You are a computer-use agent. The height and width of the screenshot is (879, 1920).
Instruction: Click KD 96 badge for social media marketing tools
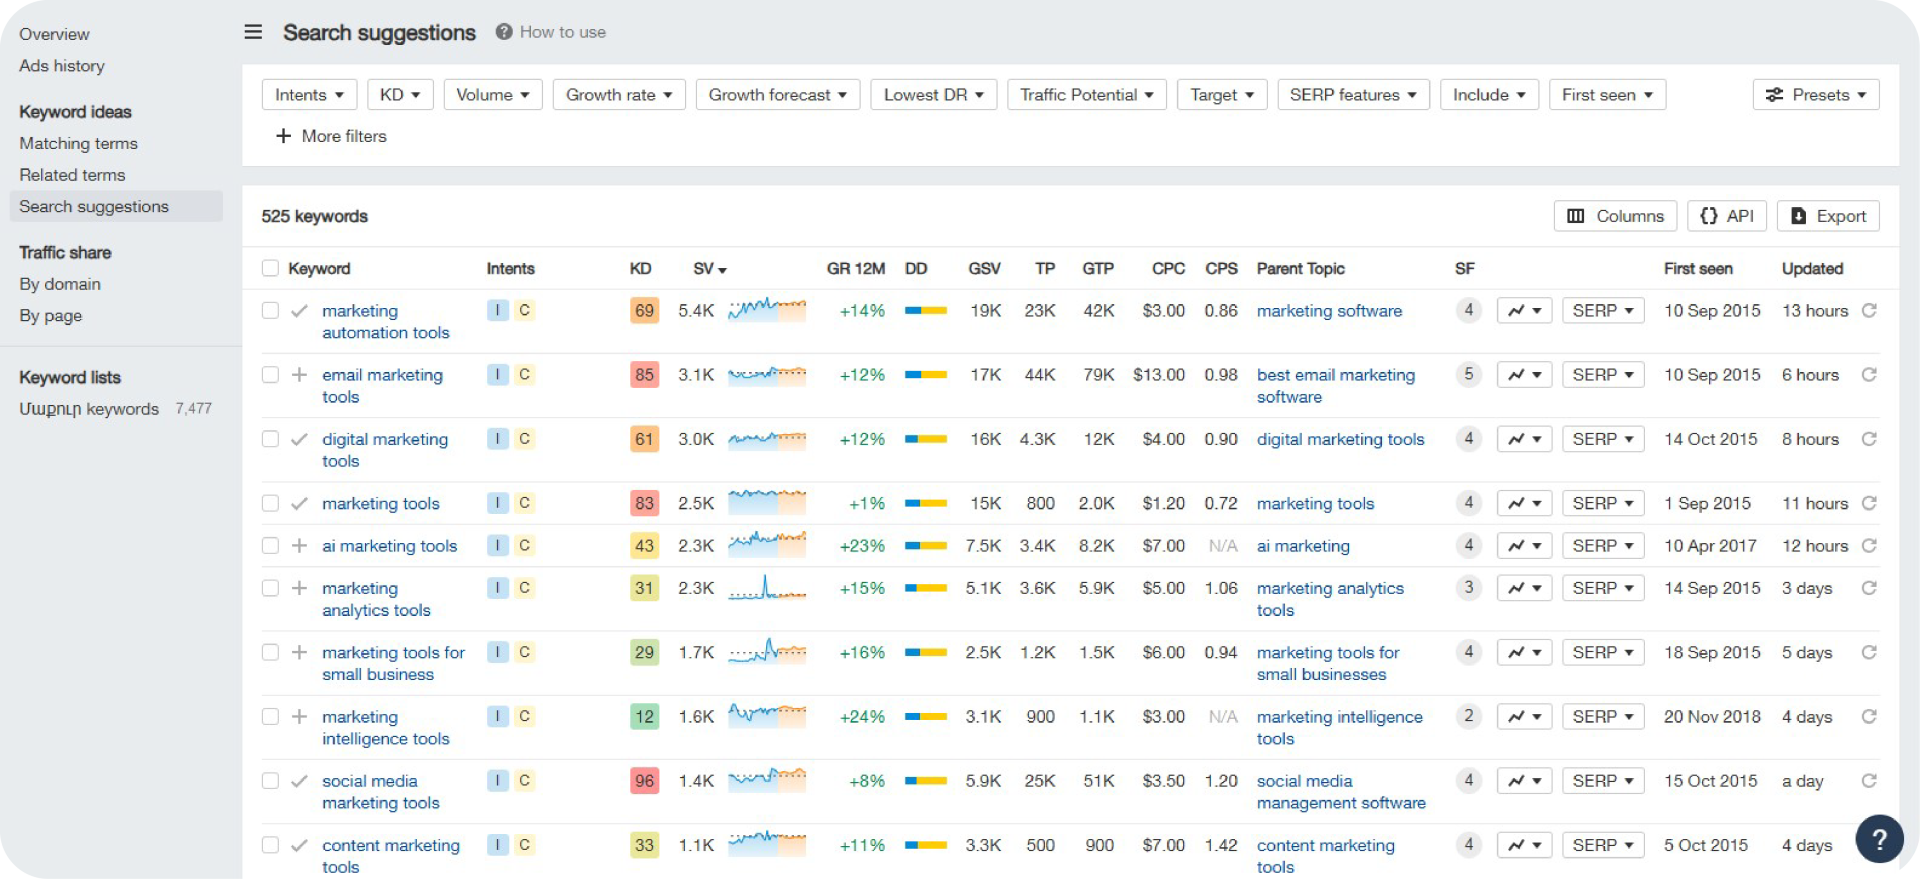click(x=644, y=781)
